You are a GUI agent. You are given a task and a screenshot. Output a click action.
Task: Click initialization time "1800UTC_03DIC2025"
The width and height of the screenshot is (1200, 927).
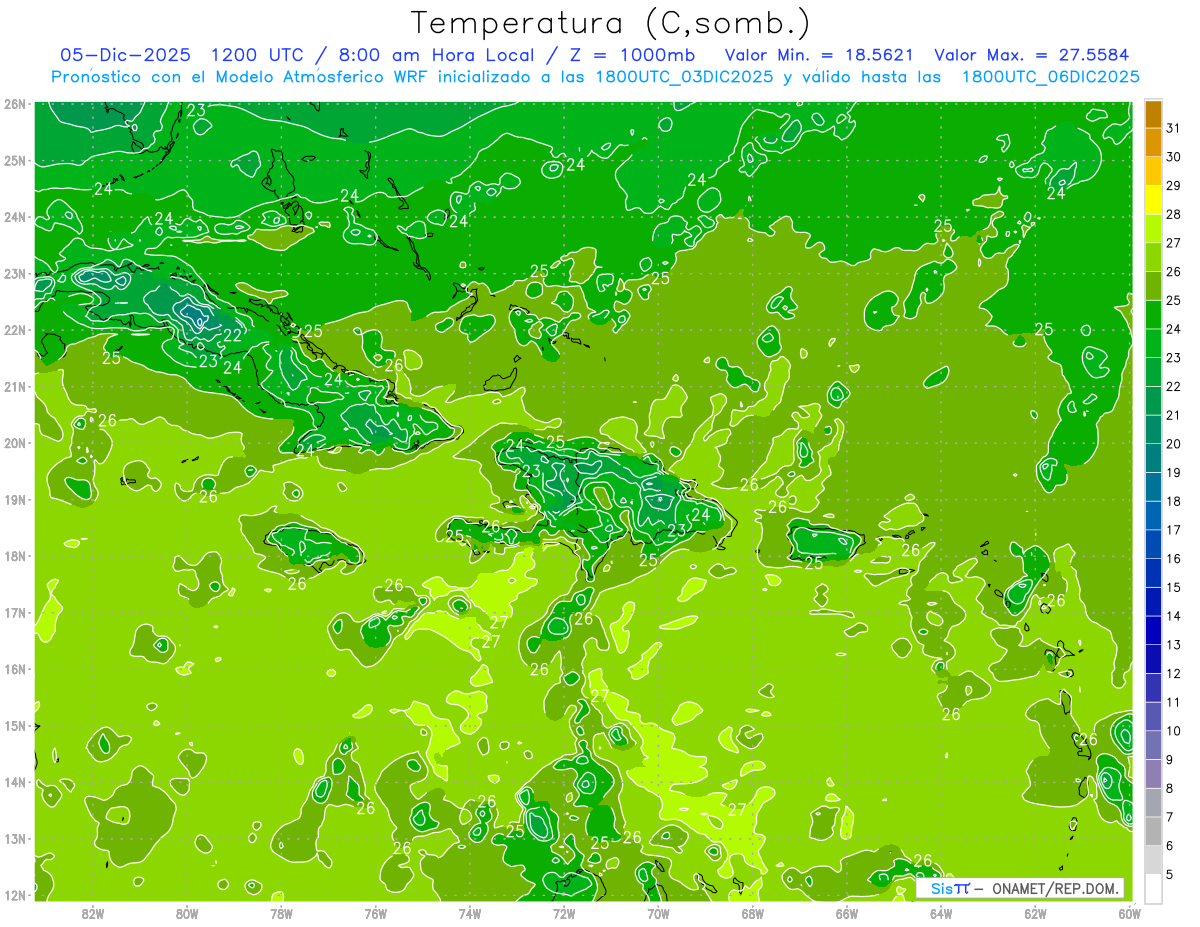click(x=684, y=76)
